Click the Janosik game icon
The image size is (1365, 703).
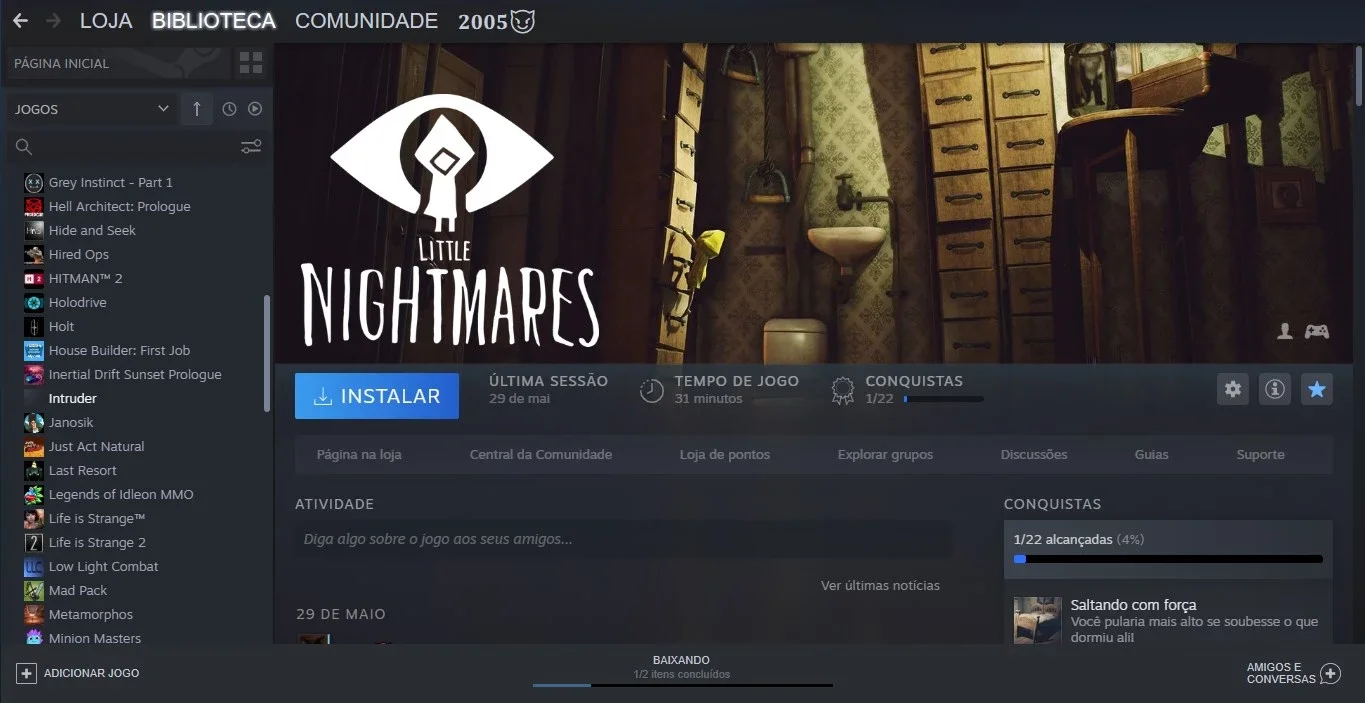tap(34, 422)
